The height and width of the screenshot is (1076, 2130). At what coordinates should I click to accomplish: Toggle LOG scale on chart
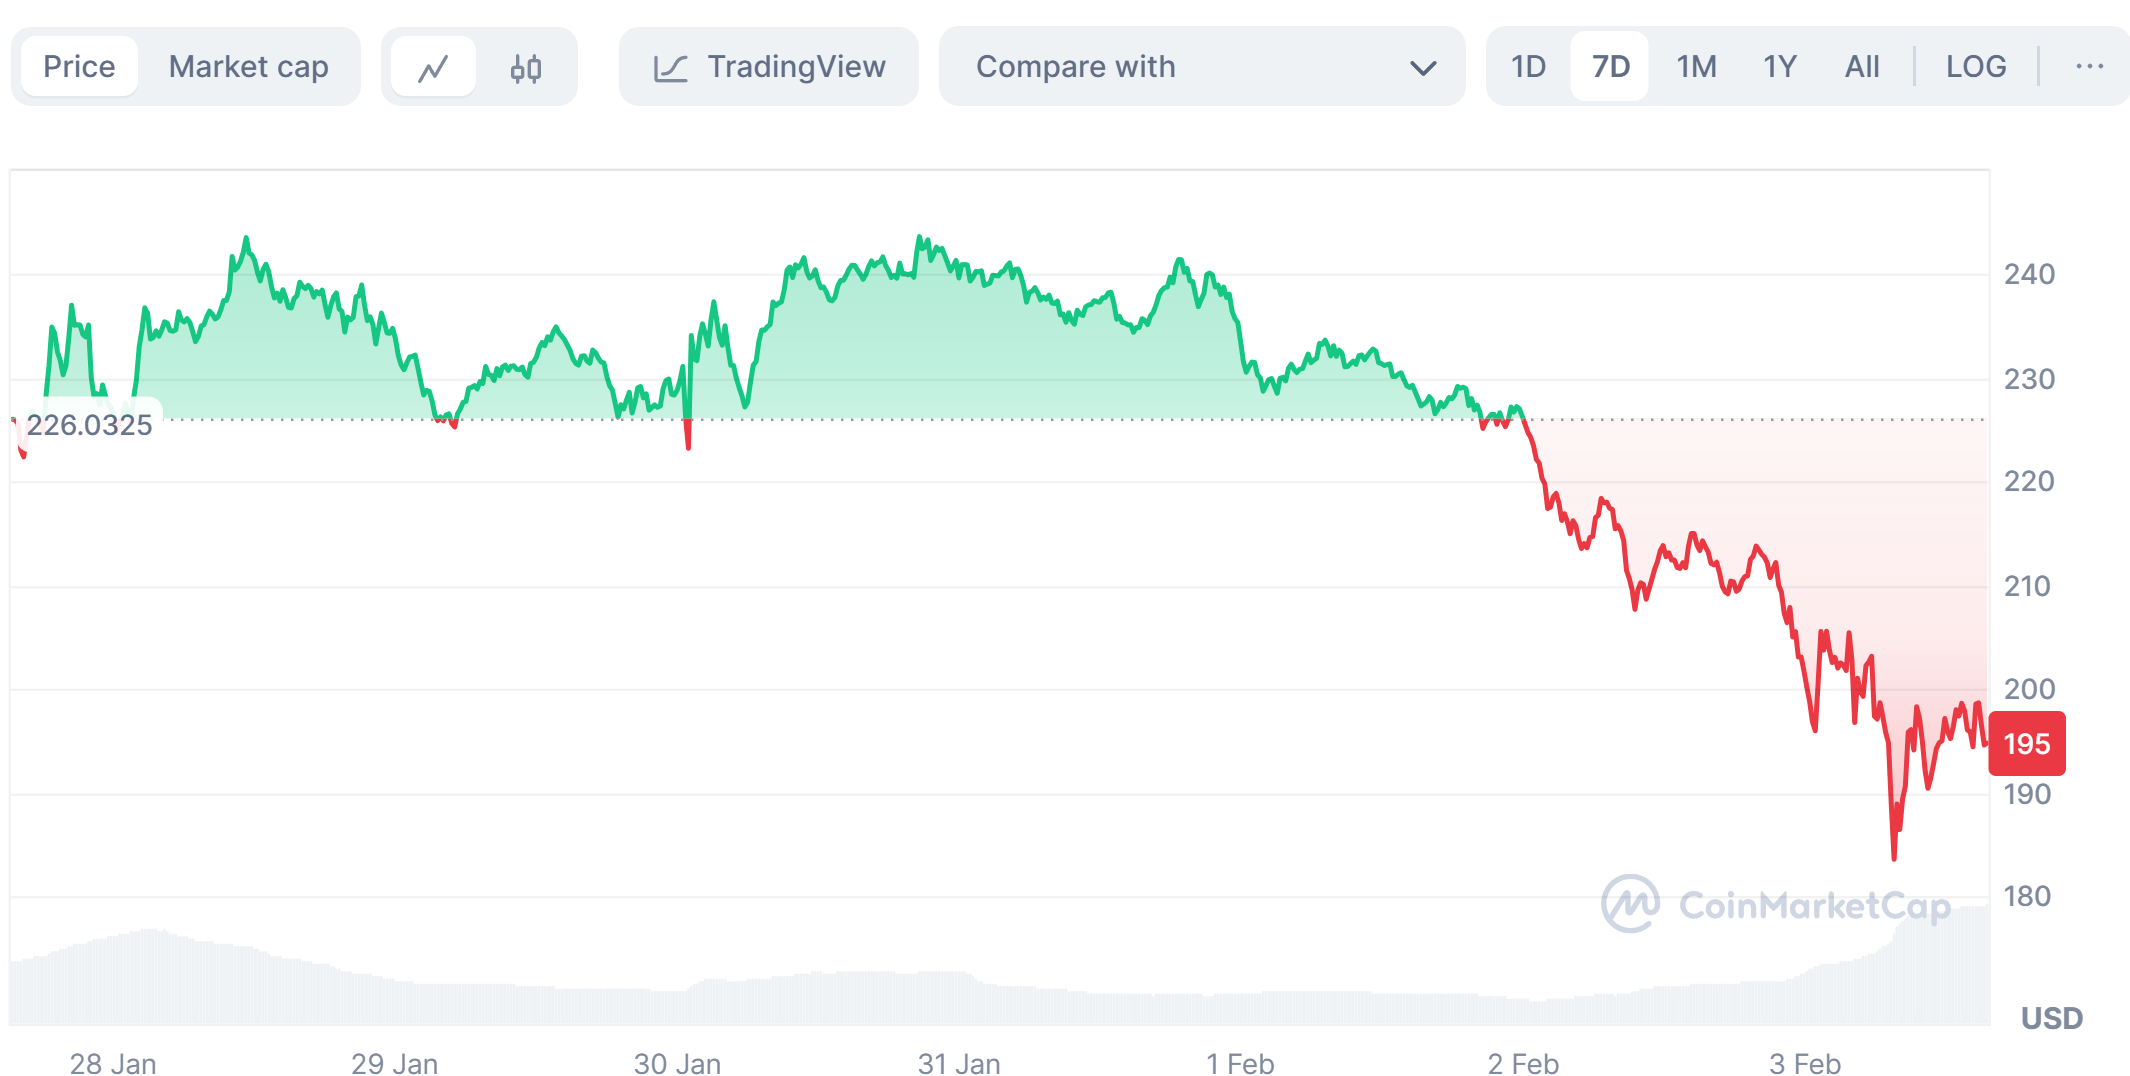tap(1975, 67)
